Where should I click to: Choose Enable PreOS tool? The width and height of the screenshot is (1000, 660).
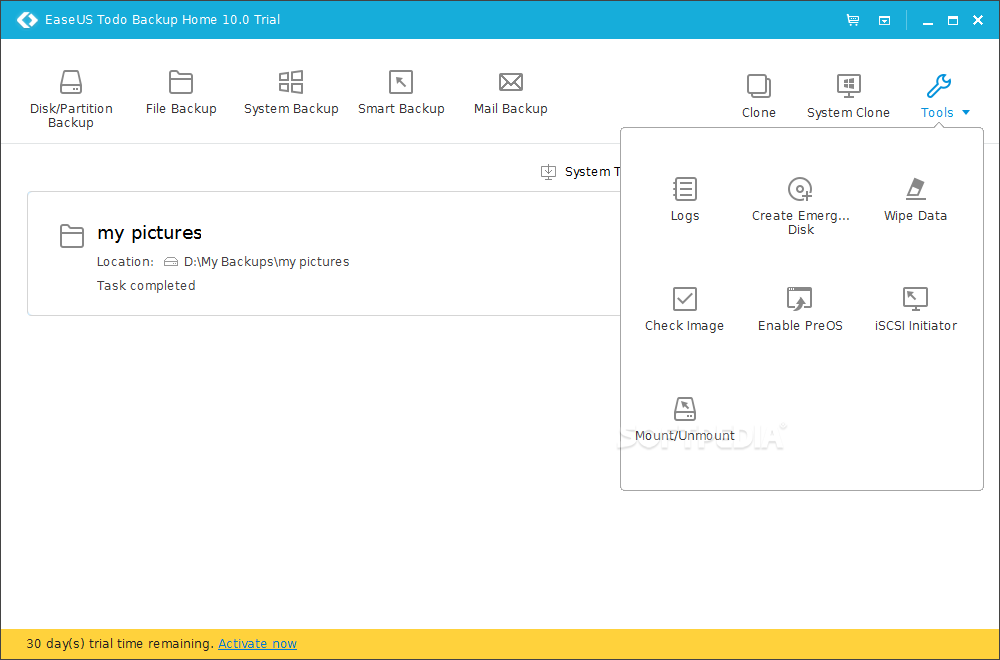click(800, 309)
